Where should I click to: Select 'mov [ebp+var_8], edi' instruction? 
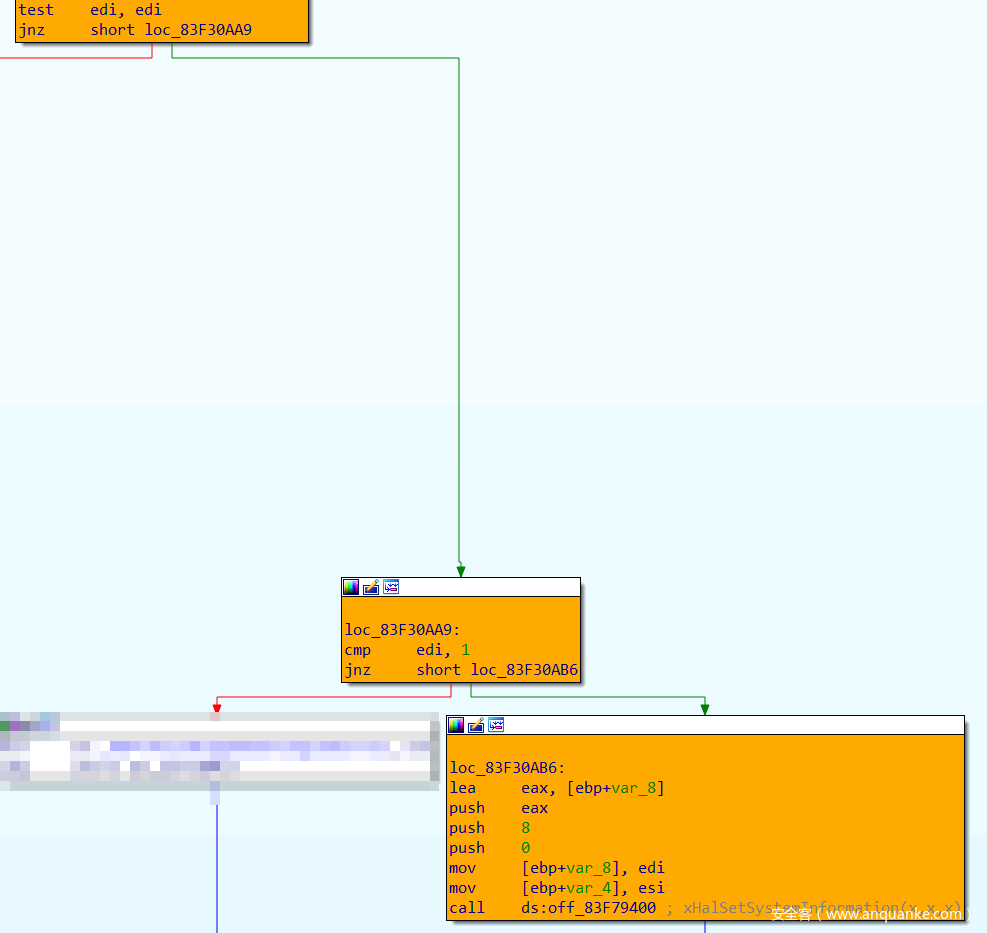pyautogui.click(x=557, y=869)
